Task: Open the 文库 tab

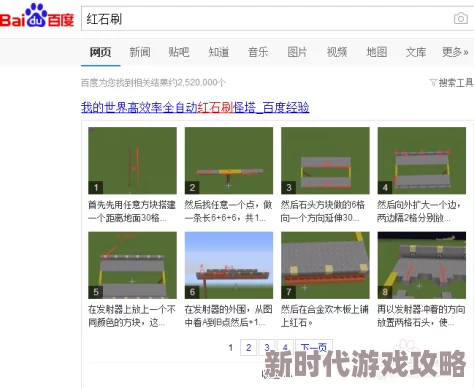Action: (416, 52)
